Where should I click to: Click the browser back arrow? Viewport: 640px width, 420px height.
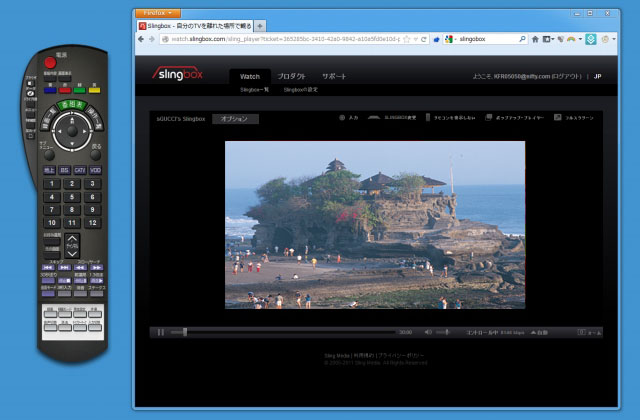click(141, 39)
